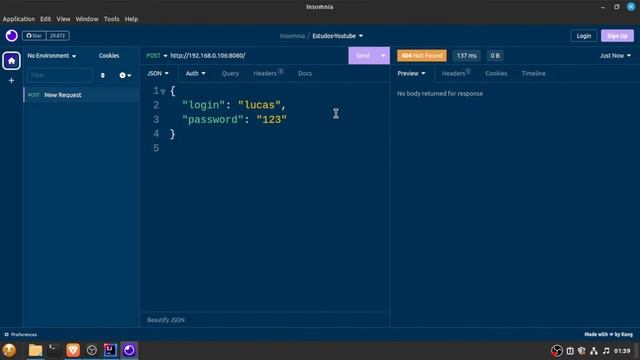Switch to the Timeline tab
This screenshot has height=360, width=640.
(533, 73)
